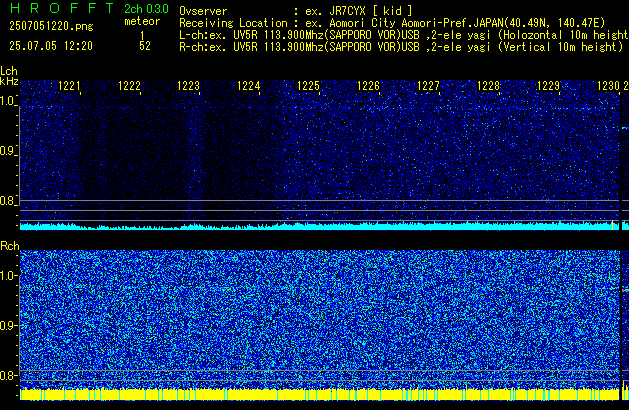This screenshot has width=629, height=410.
Task: Click the 'kHz' unit label
Action: point(9,81)
